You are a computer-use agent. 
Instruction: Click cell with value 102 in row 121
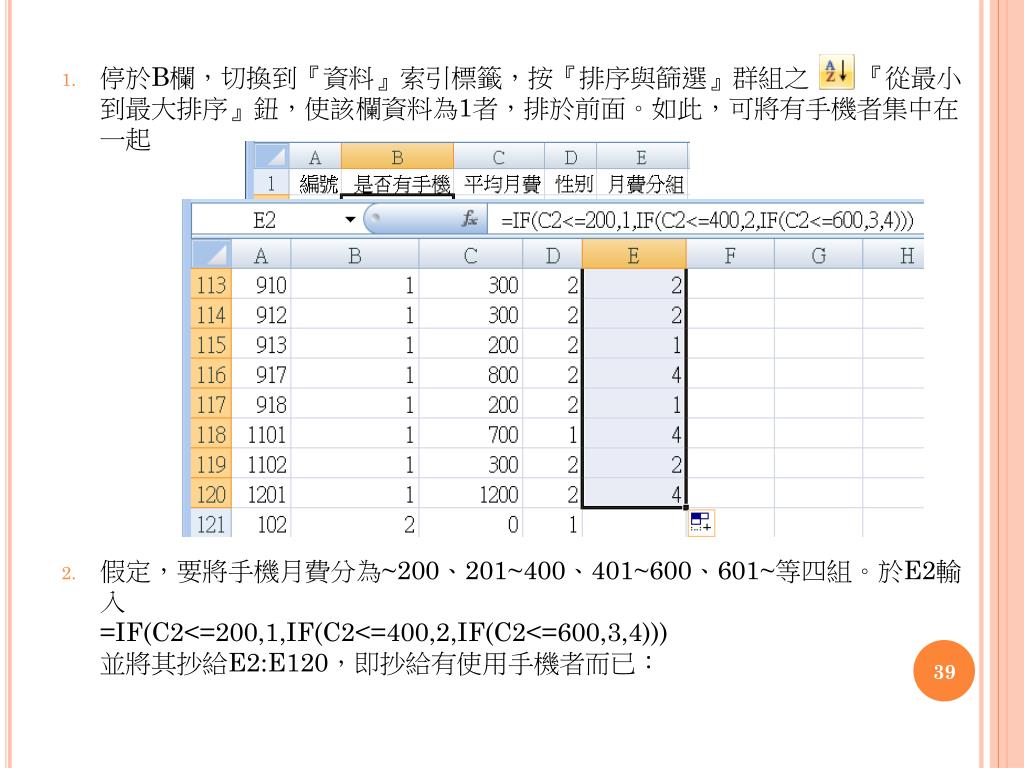click(261, 524)
